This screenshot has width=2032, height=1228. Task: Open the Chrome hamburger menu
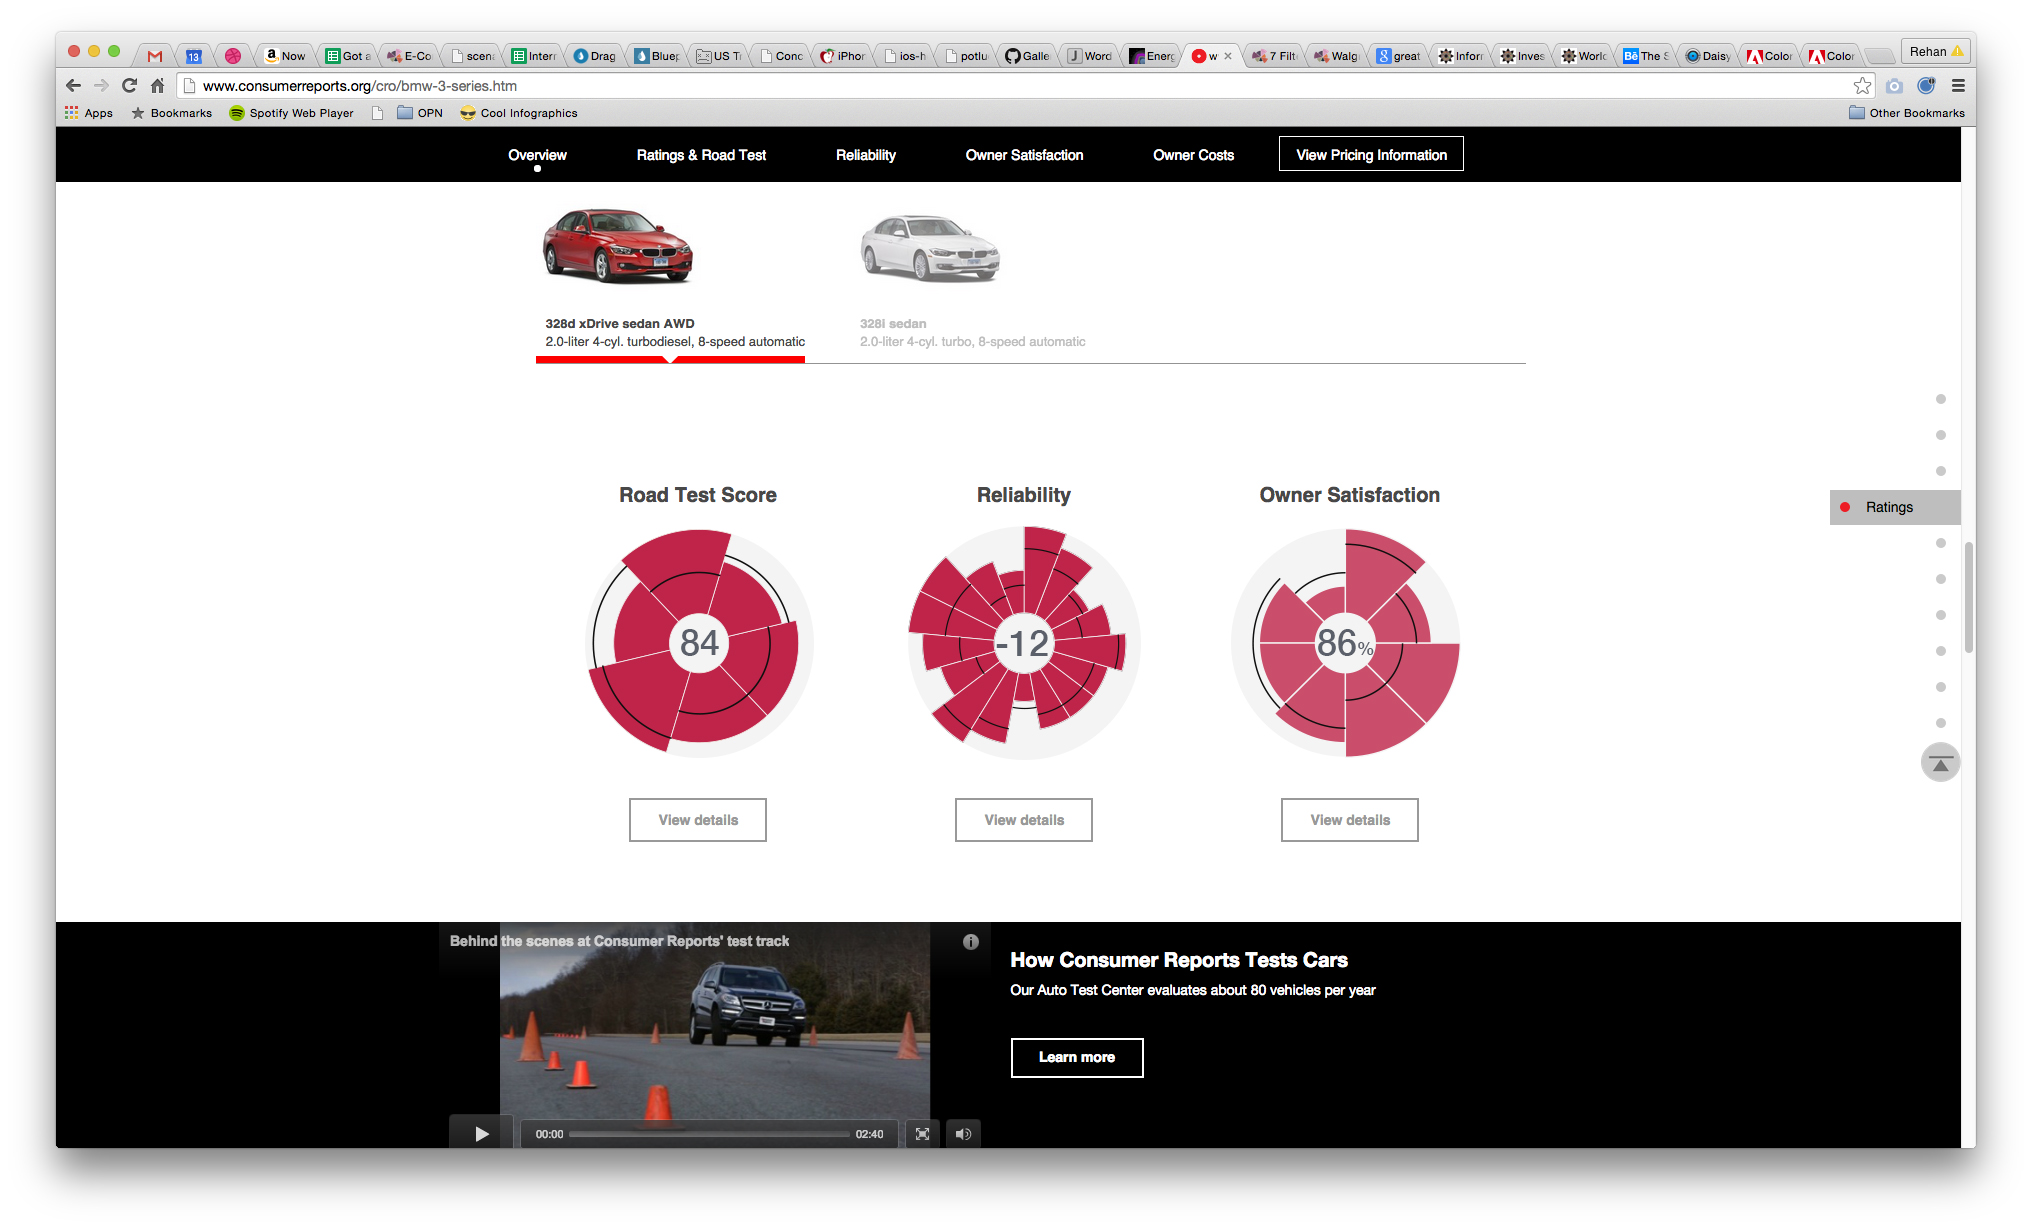pos(1958,85)
